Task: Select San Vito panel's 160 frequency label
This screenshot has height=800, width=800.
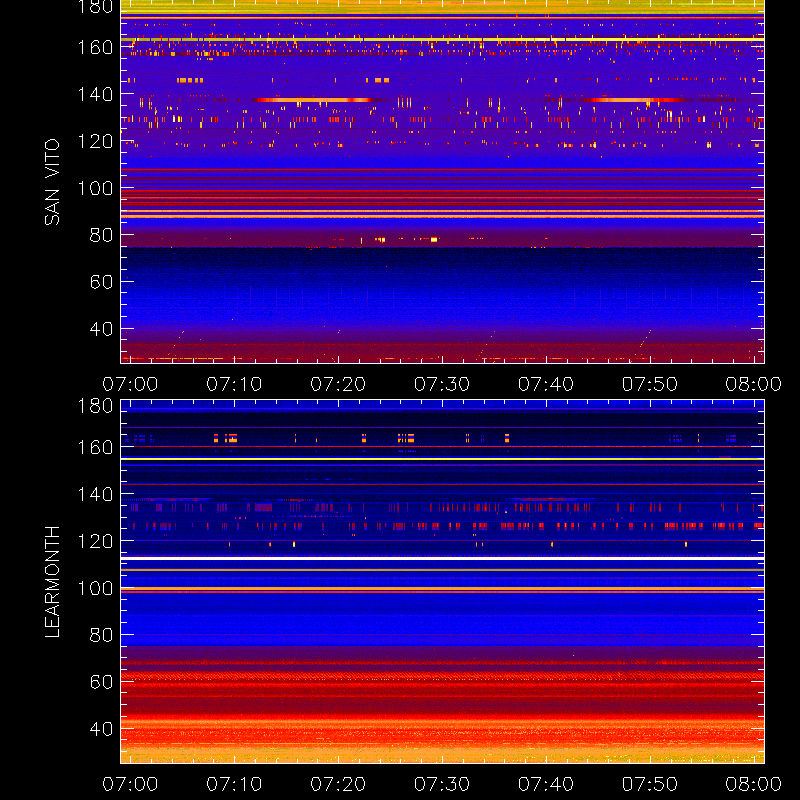Action: coord(95,47)
